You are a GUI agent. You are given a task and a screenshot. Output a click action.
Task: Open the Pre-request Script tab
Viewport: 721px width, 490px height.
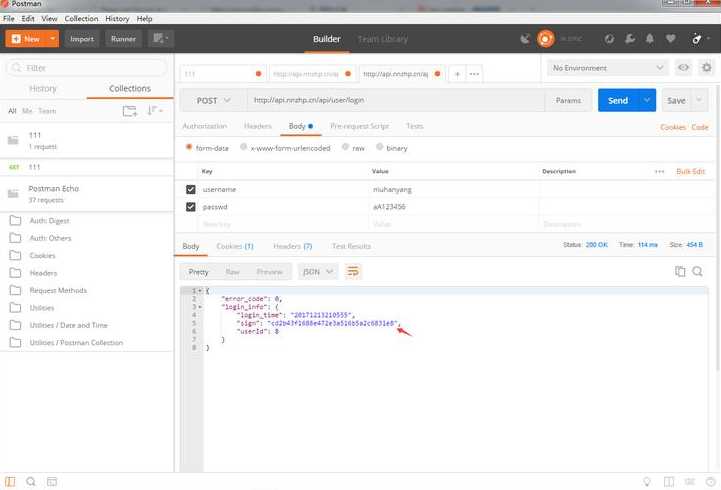pyautogui.click(x=360, y=126)
